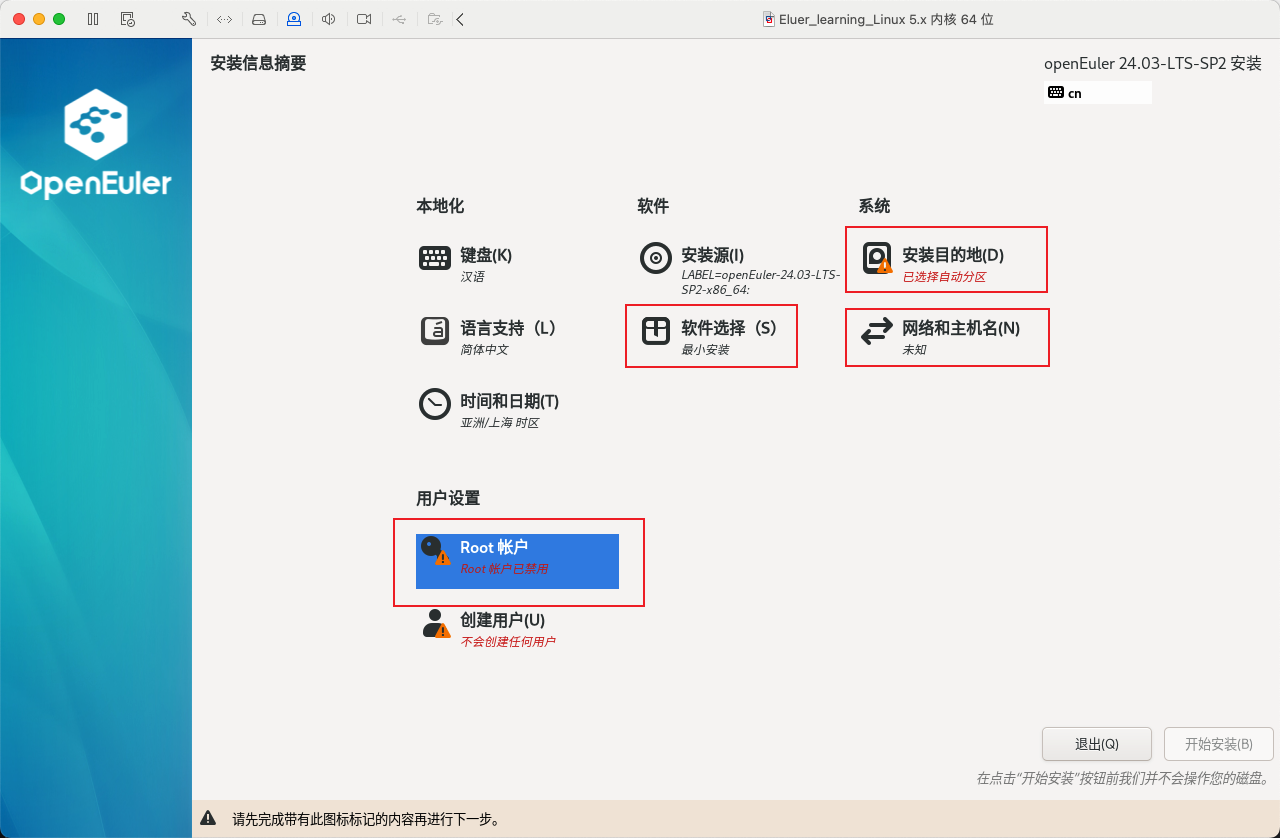Open the USB devices menu icon
Image resolution: width=1280 pixels, height=838 pixels.
click(399, 18)
